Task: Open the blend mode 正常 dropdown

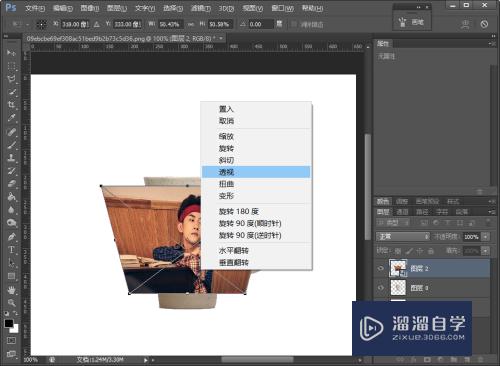Action: tap(403, 237)
